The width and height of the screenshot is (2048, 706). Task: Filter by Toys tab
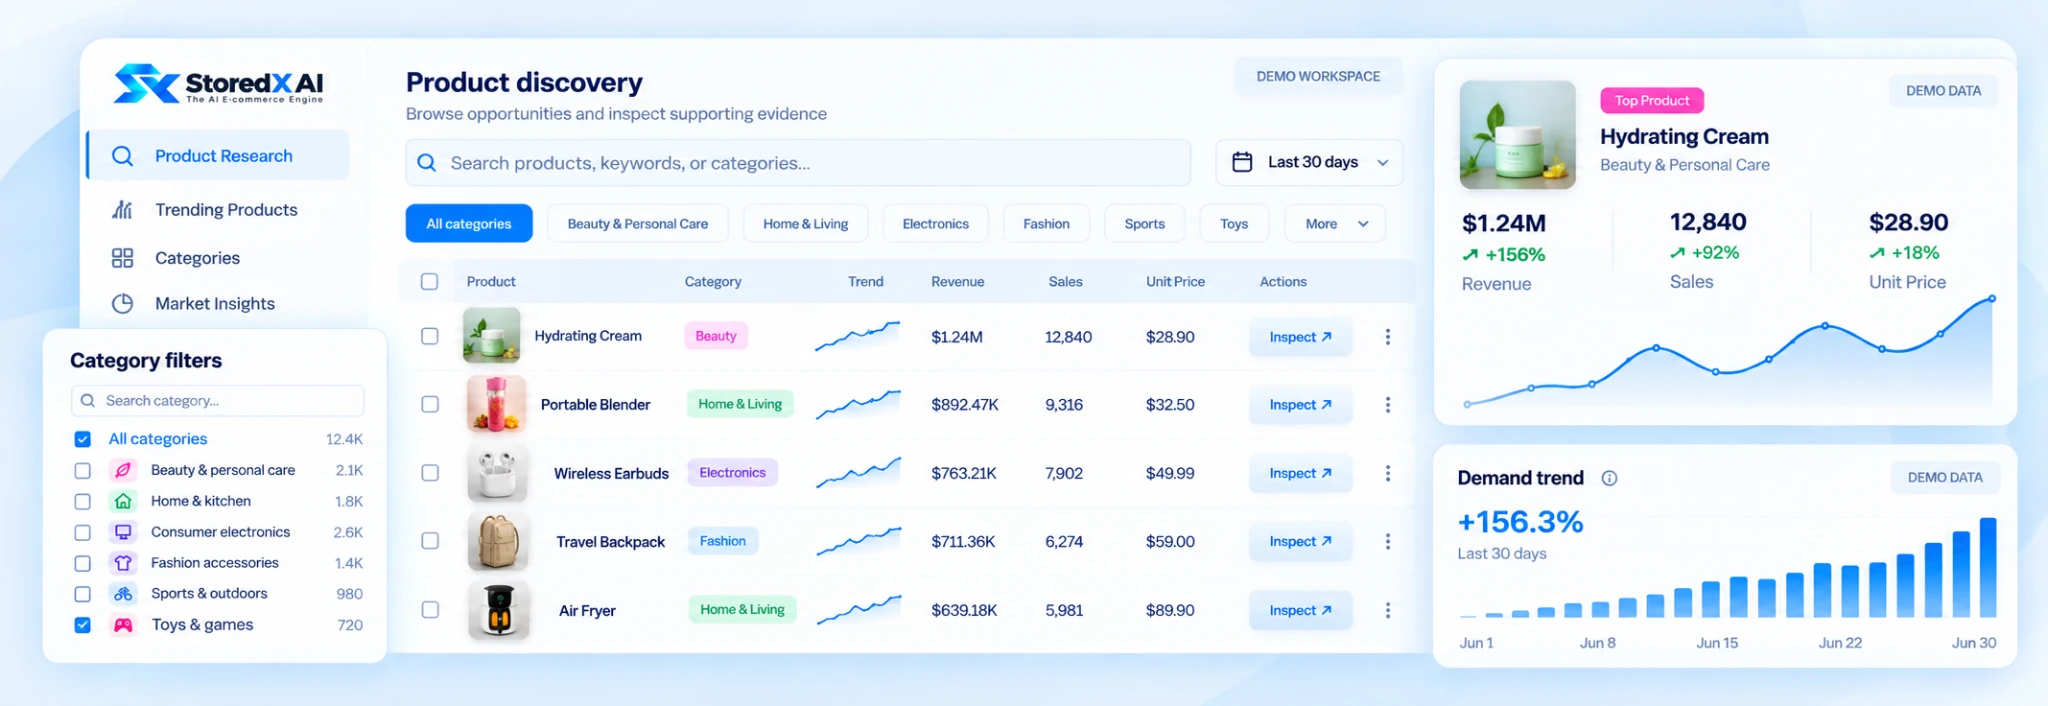click(1234, 224)
